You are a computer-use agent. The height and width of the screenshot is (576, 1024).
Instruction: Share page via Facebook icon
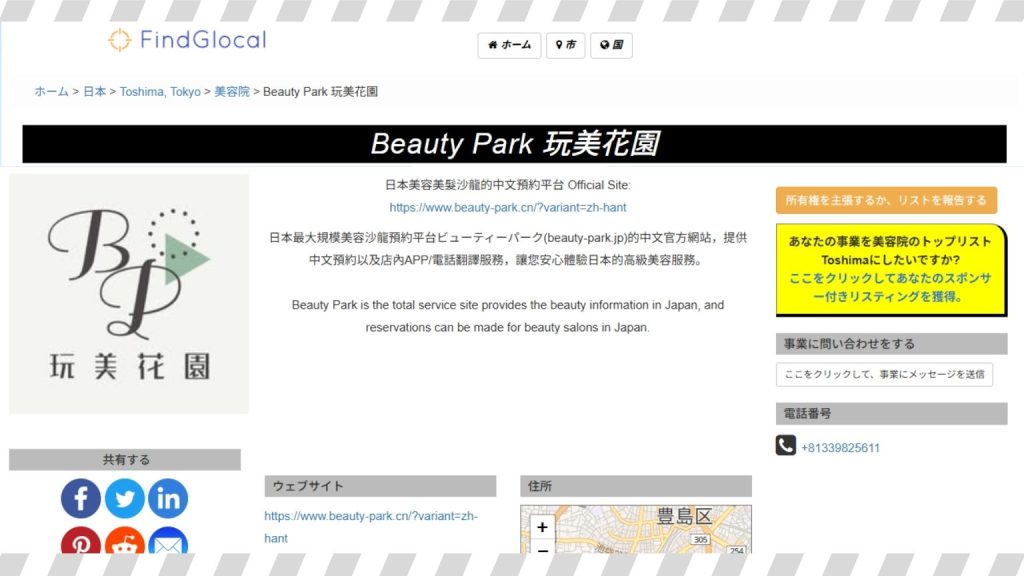point(81,498)
